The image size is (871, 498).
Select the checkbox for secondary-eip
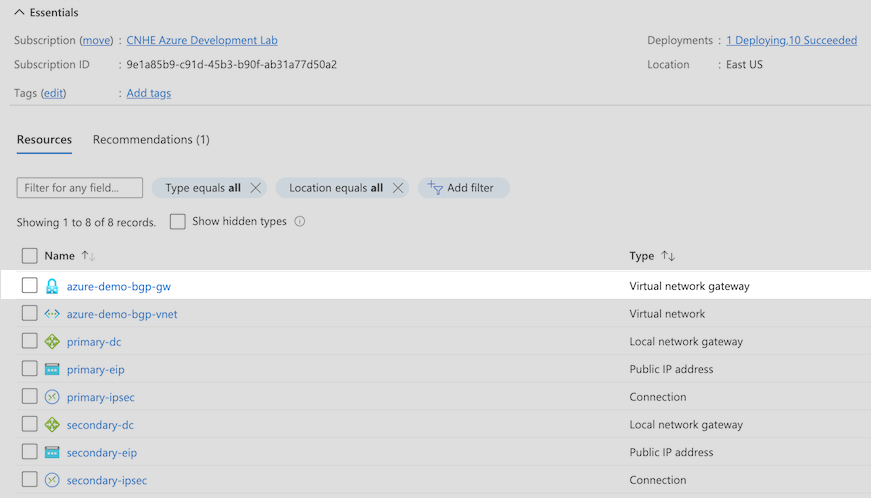click(x=29, y=452)
